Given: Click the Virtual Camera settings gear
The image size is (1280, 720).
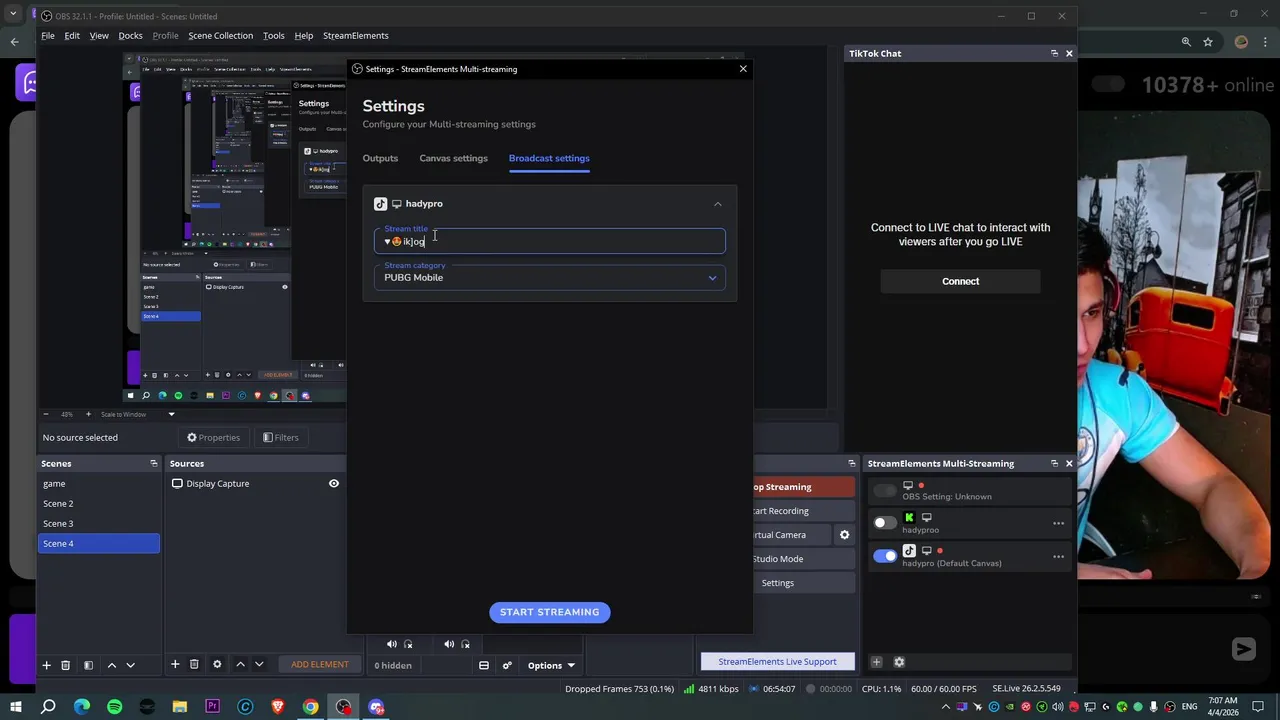Looking at the screenshot, I should (844, 535).
